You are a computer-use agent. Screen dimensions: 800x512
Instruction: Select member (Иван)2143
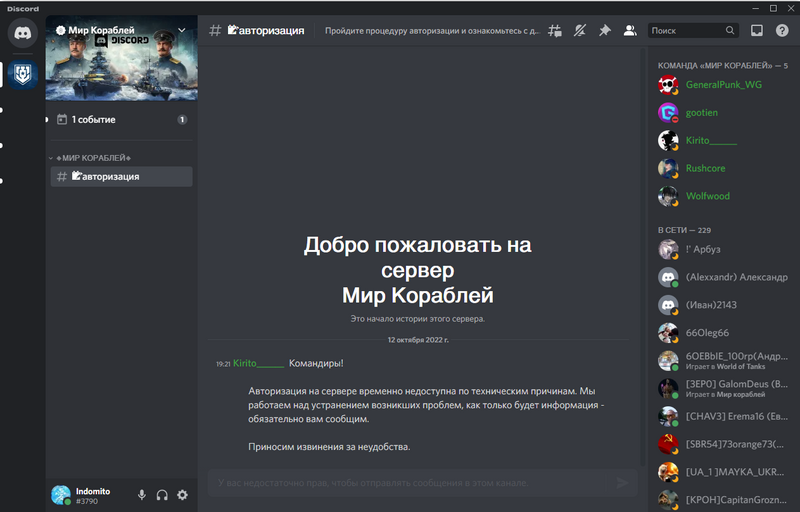point(723,305)
